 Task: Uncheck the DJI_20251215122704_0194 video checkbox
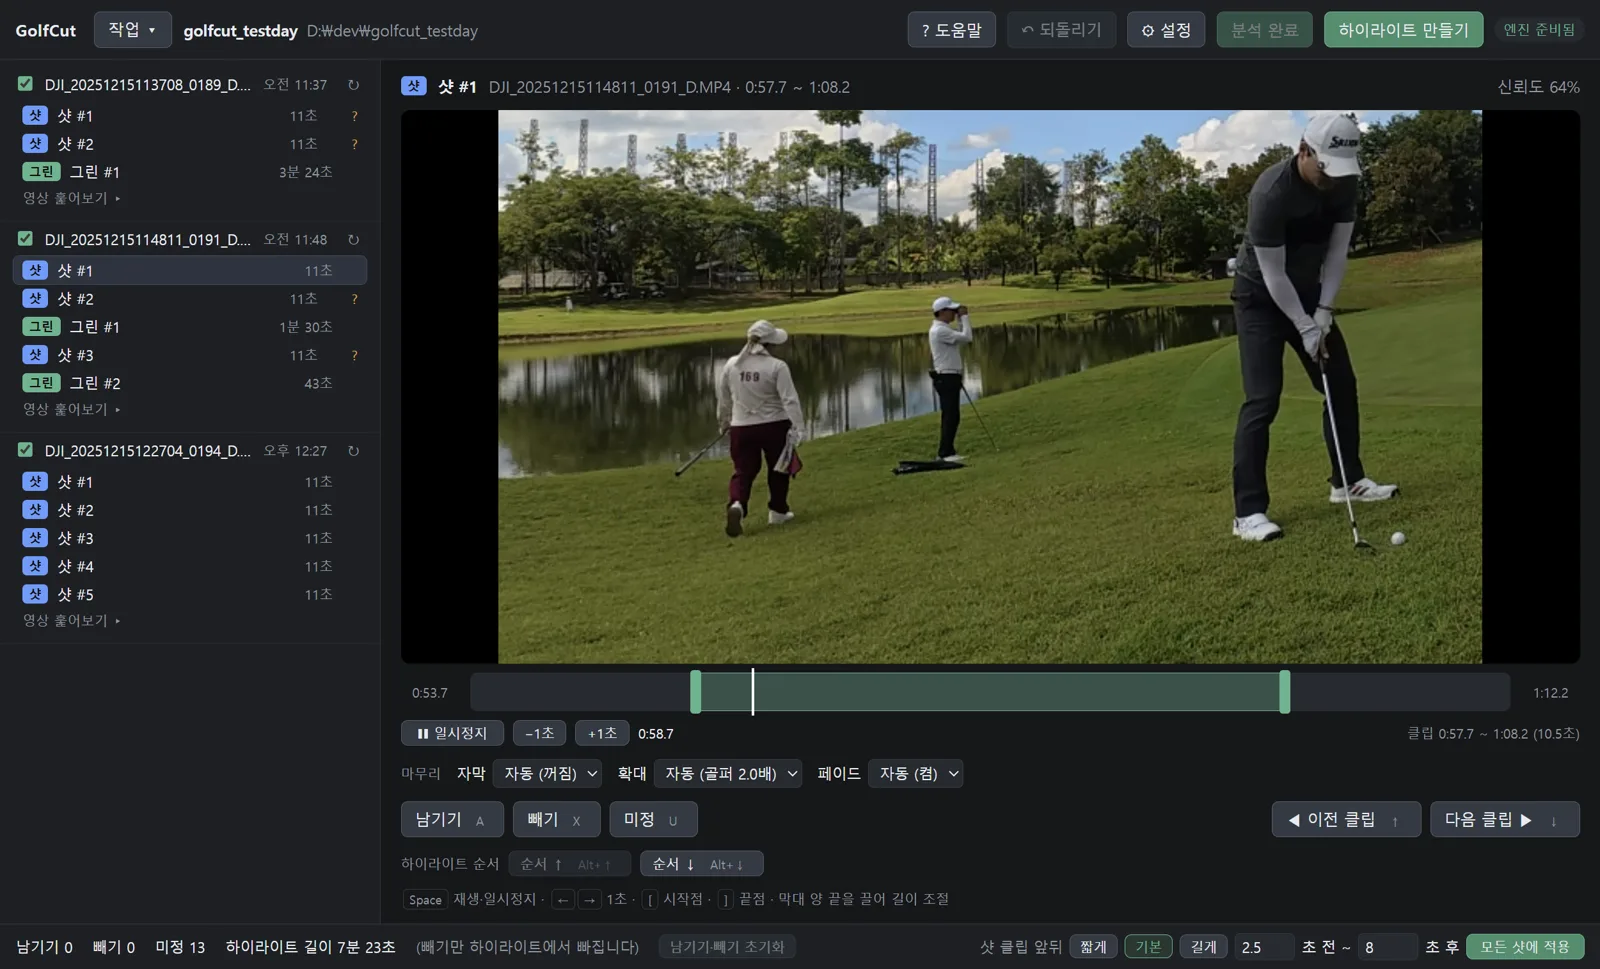pyautogui.click(x=25, y=450)
